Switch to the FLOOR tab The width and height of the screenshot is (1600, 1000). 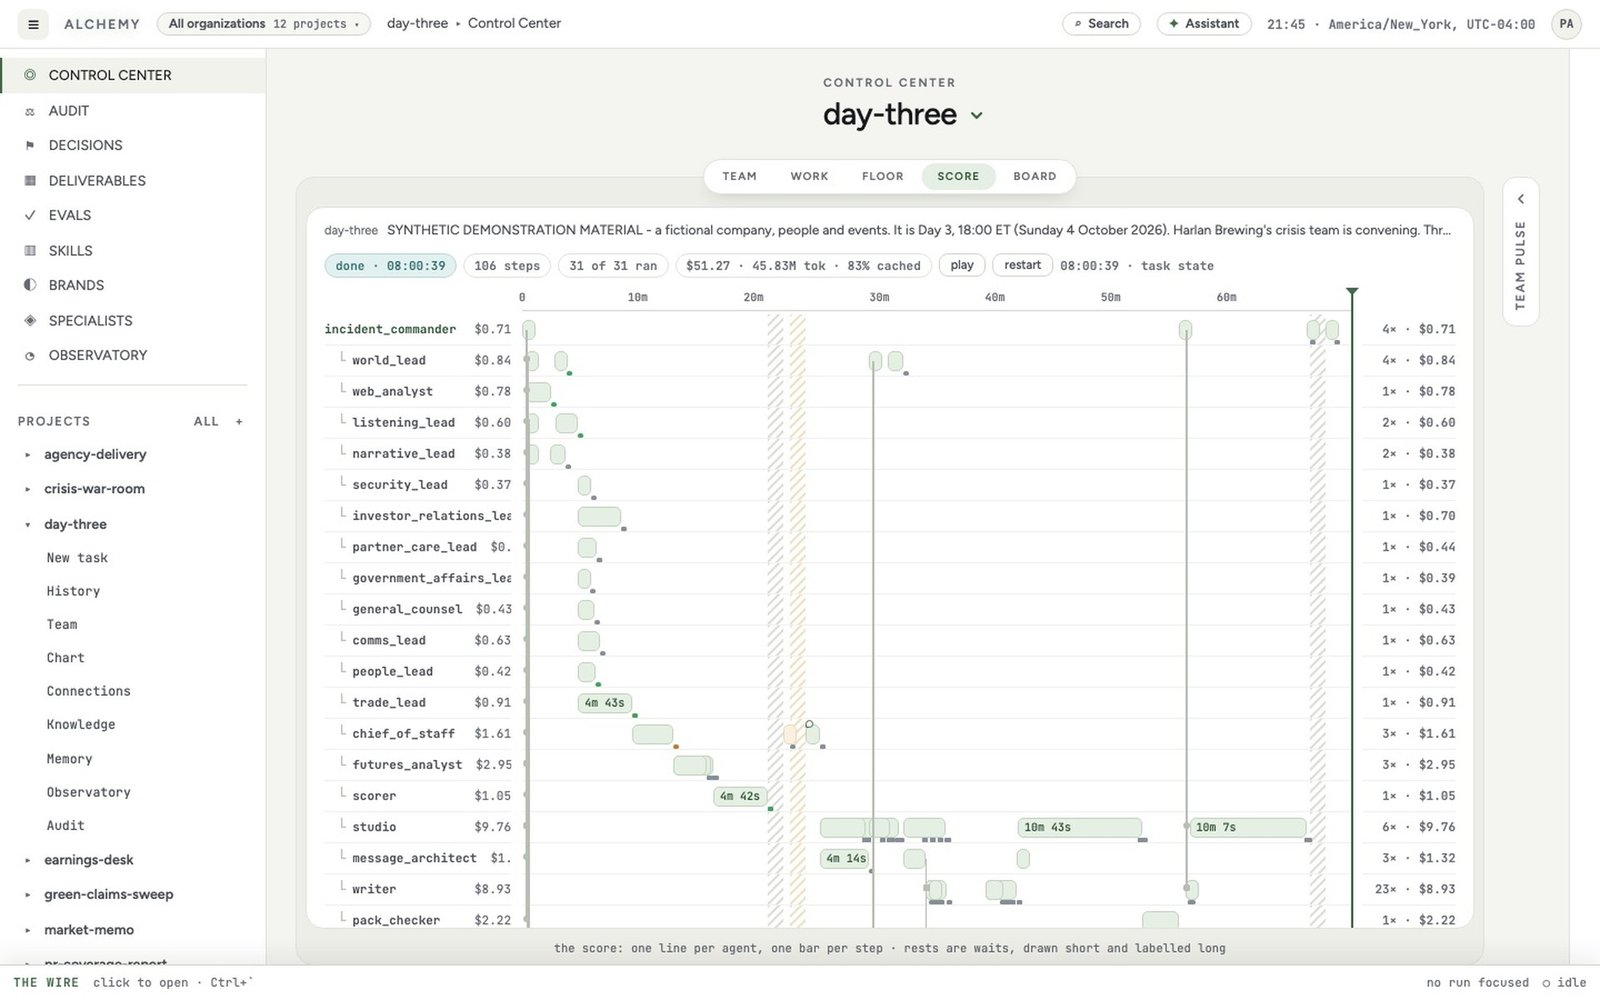883,177
